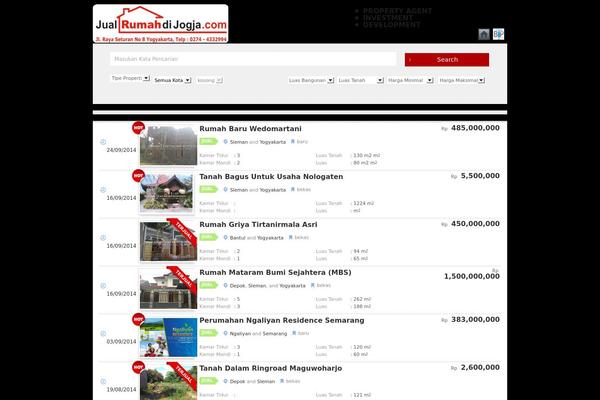The height and width of the screenshot is (400, 600).
Task: Open the Luas Tanah dropdown
Action: [360, 80]
